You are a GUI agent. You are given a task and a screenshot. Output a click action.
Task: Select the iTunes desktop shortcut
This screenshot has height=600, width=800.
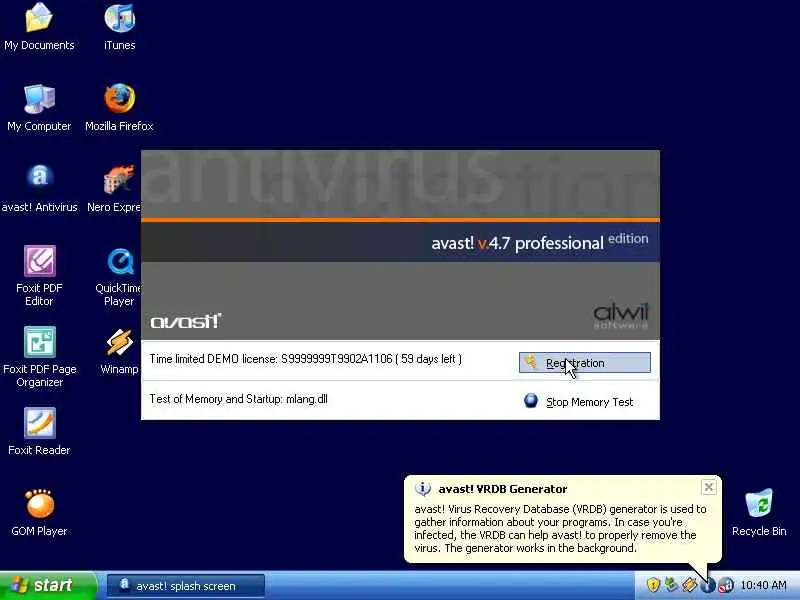click(119, 27)
